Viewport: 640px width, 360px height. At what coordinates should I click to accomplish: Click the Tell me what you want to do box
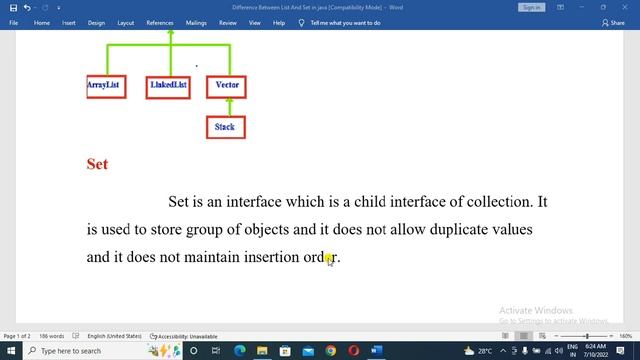click(x=345, y=23)
